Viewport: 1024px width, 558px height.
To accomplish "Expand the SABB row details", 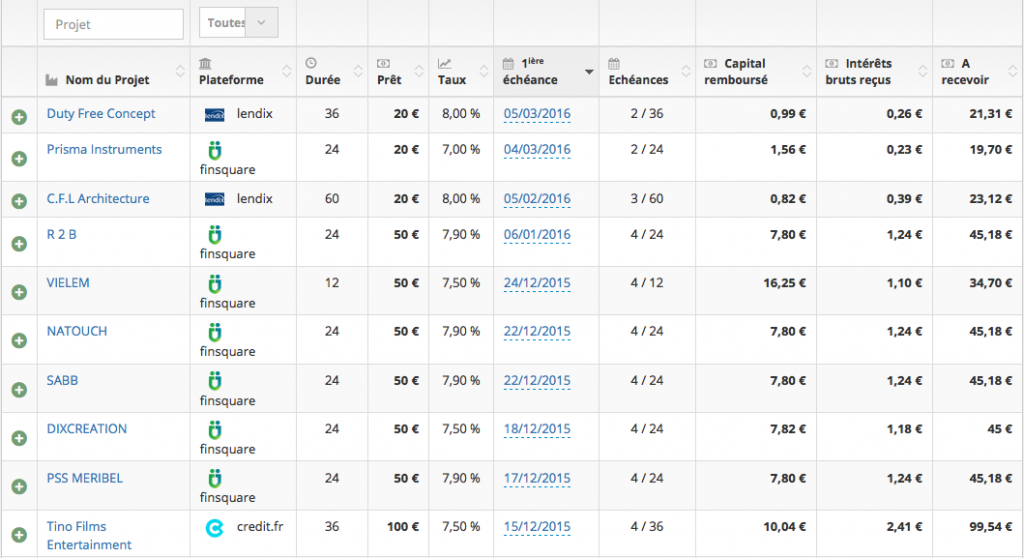I will tap(19, 389).
